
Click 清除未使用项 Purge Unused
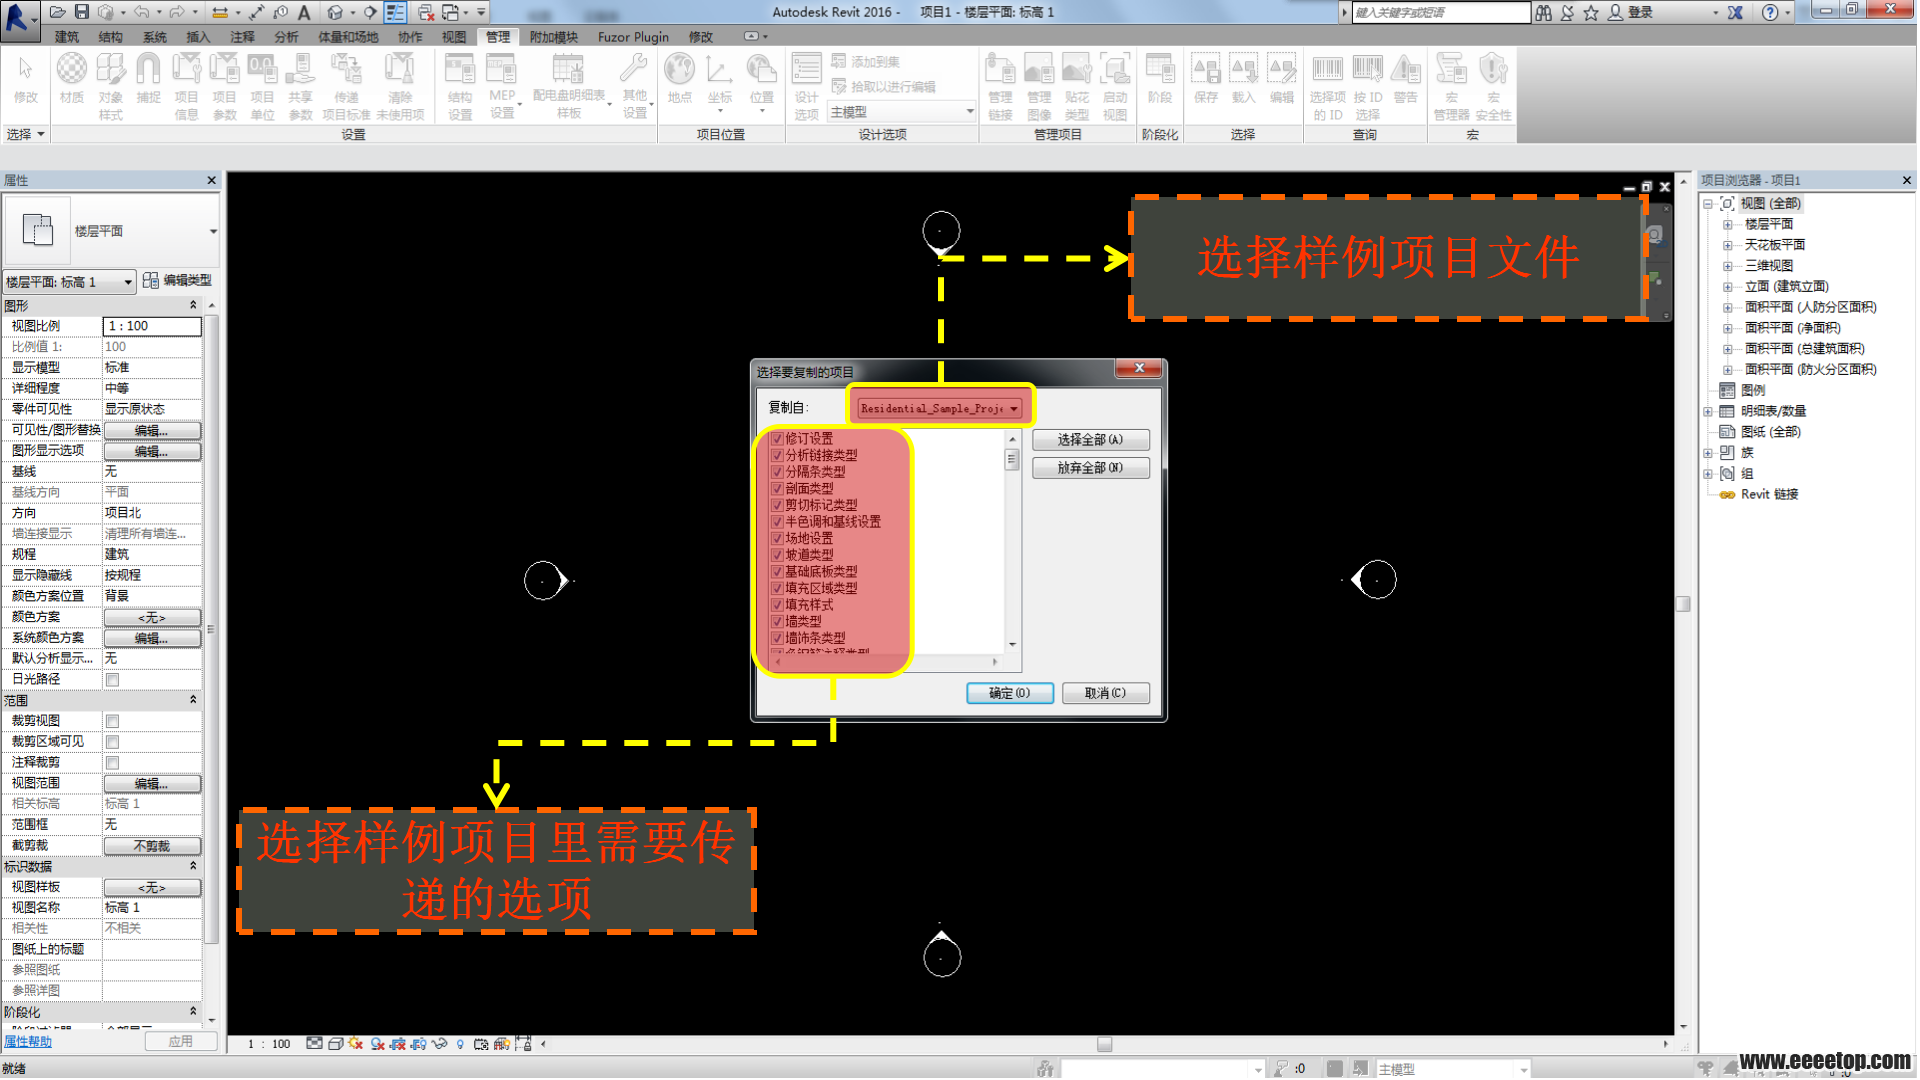pyautogui.click(x=400, y=86)
